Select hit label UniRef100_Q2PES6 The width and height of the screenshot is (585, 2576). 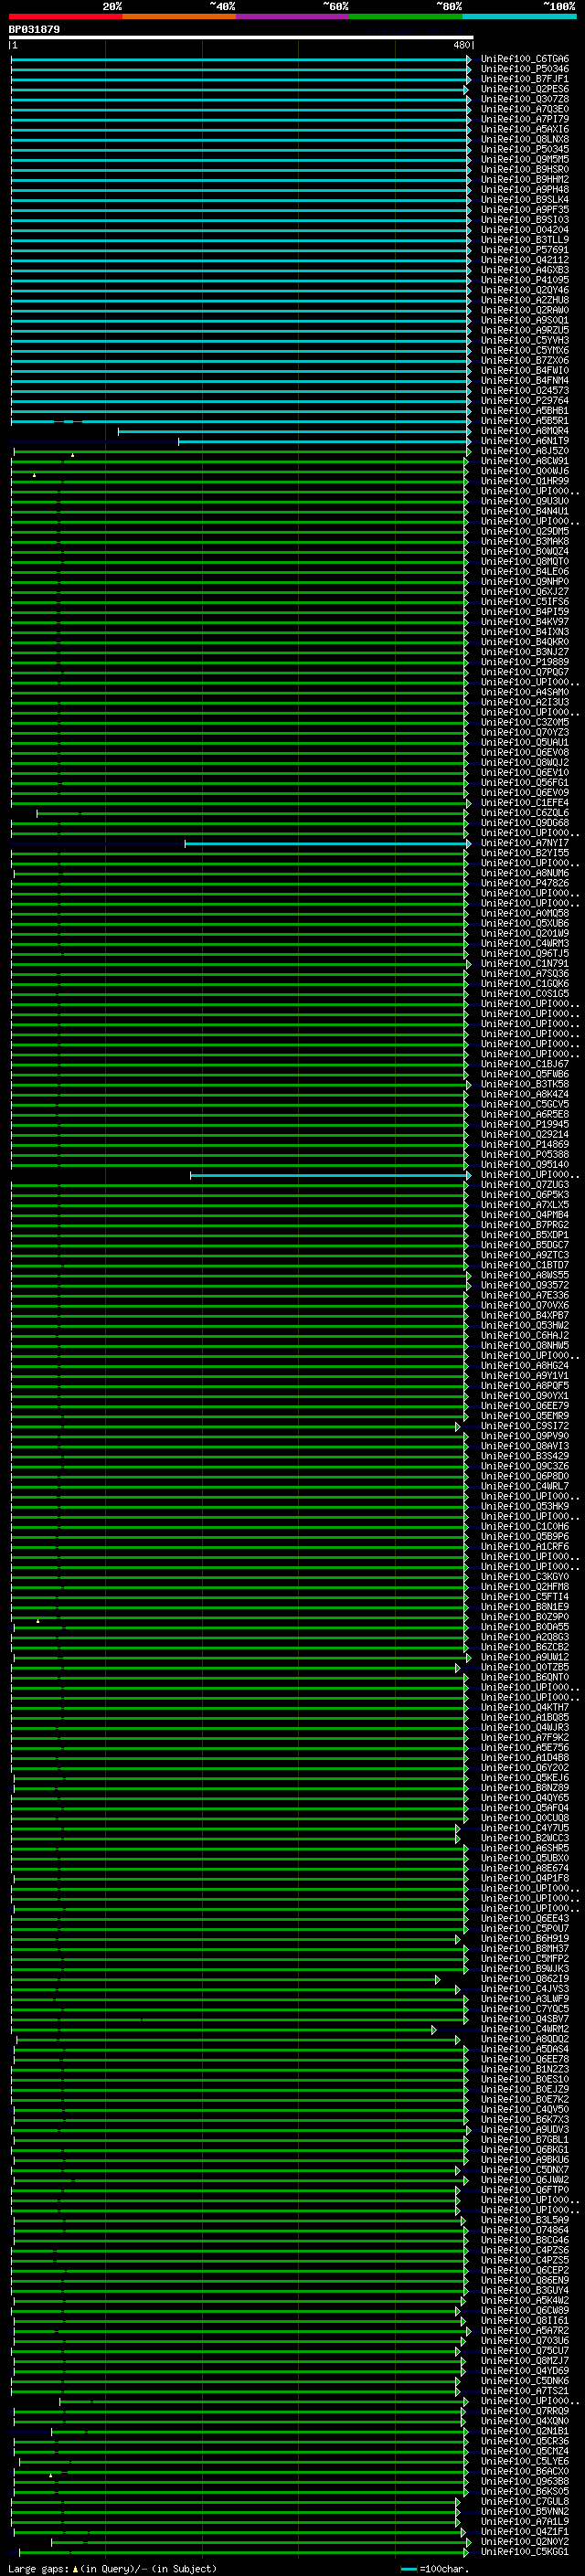525,90
